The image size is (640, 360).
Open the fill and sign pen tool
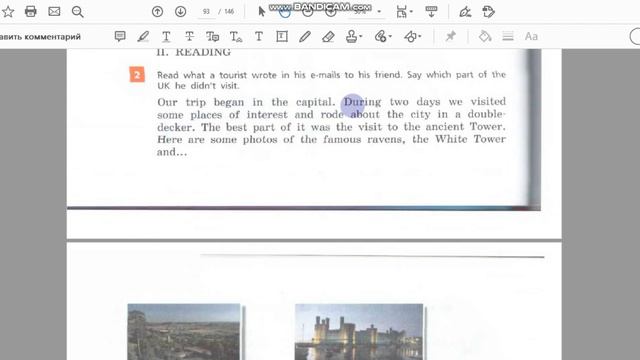(465, 11)
